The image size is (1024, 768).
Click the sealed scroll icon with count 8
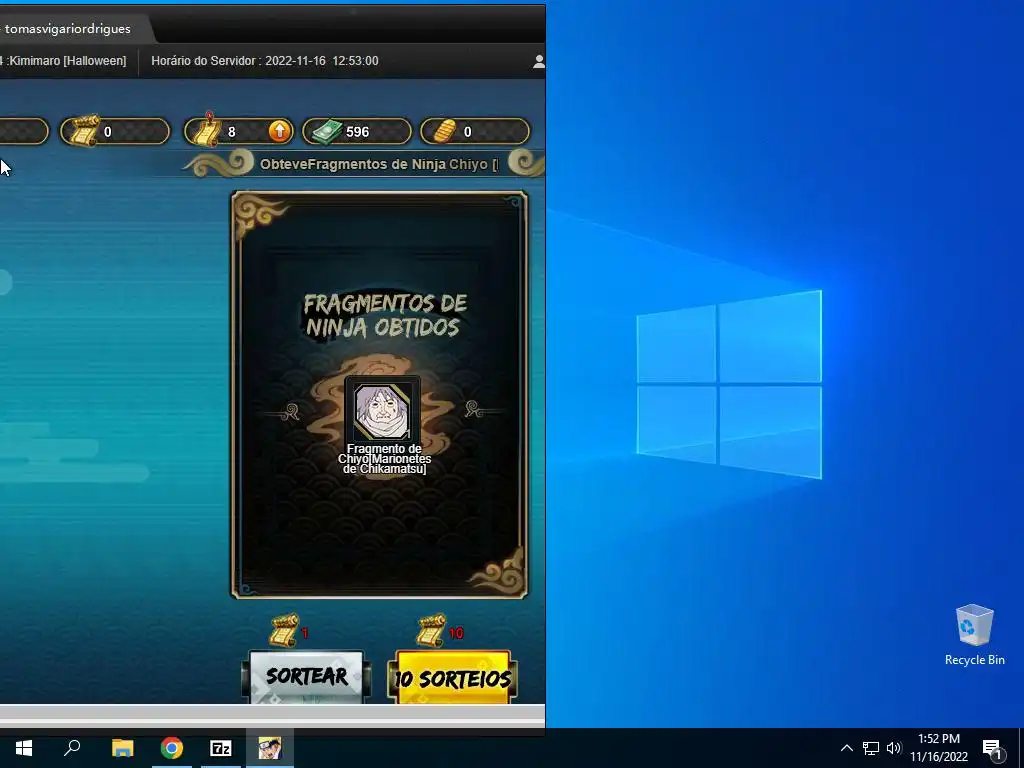[x=205, y=129]
